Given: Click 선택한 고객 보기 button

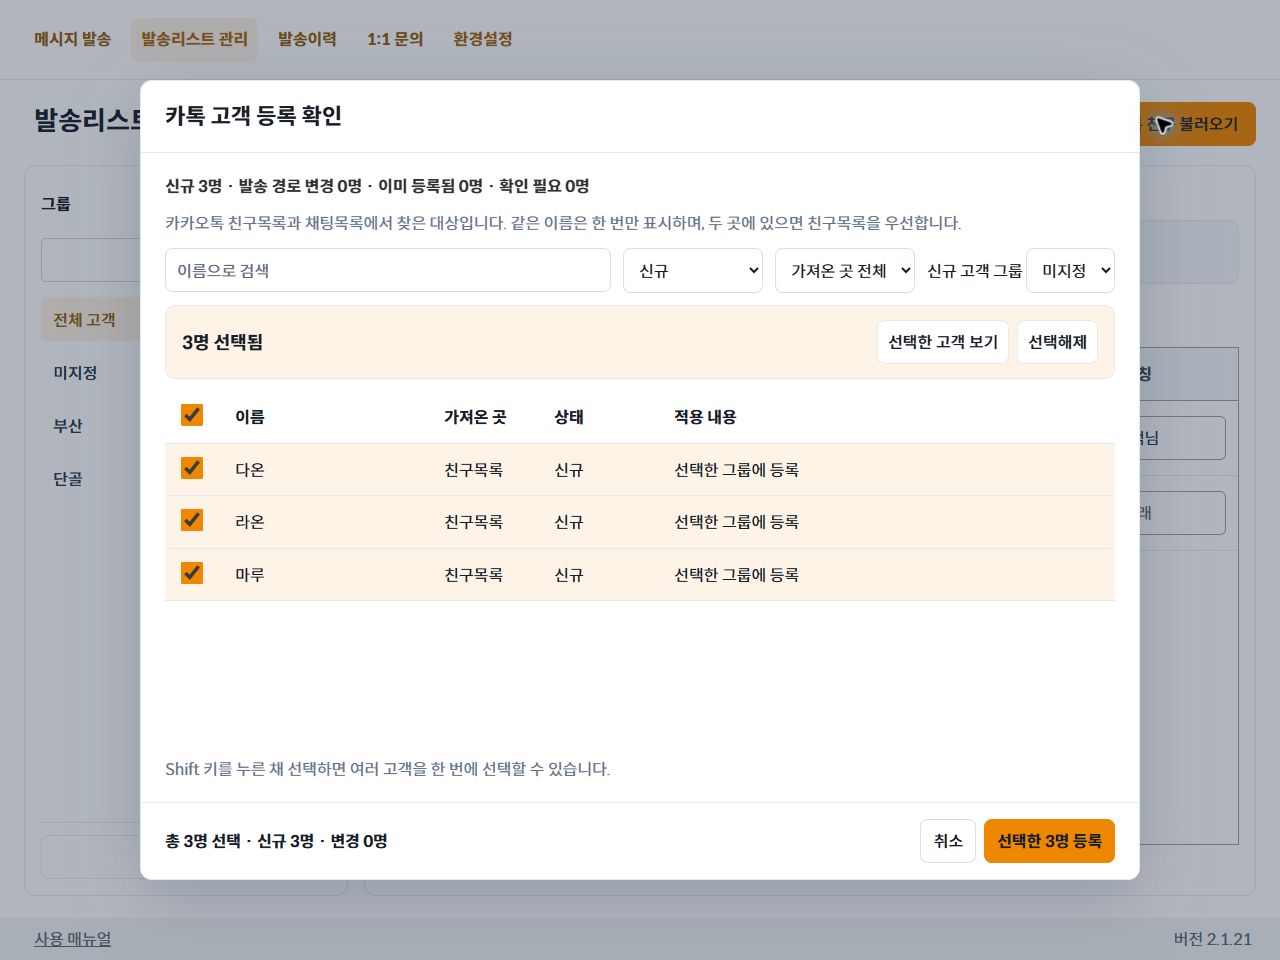Looking at the screenshot, I should point(943,342).
